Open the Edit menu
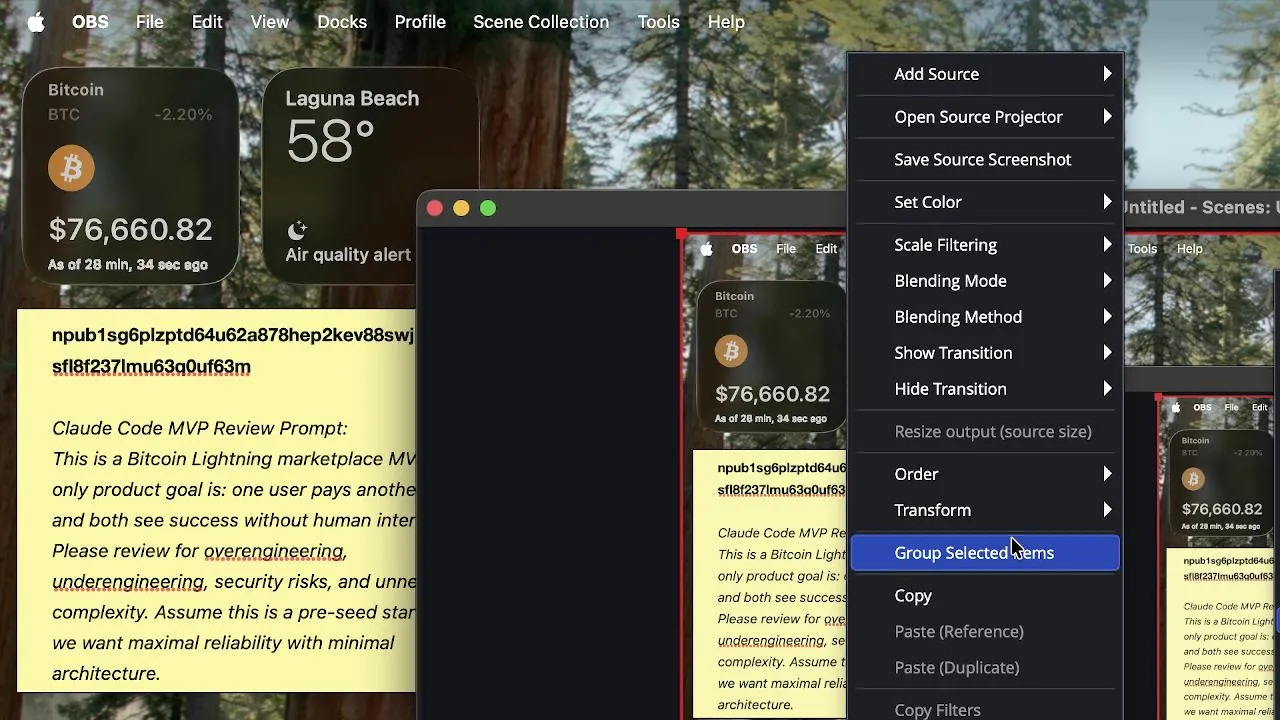 click(207, 22)
